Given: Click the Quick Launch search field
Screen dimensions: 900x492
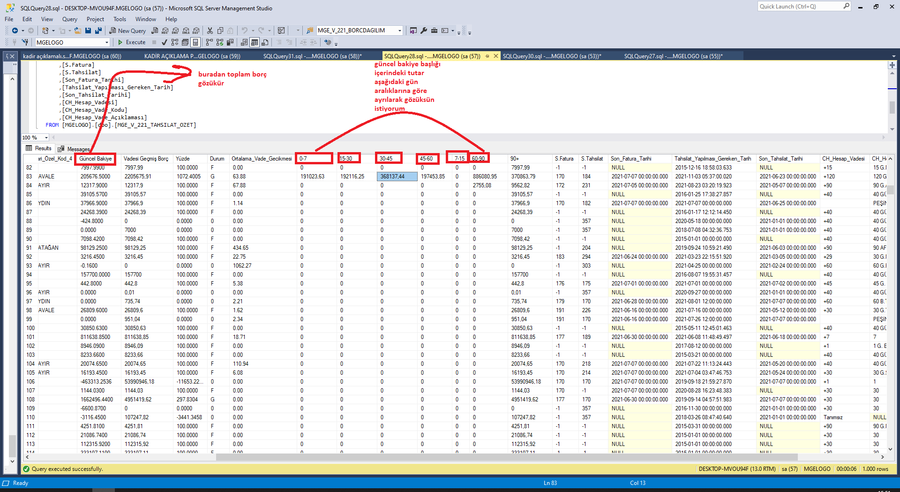Looking at the screenshot, I should [804, 7].
